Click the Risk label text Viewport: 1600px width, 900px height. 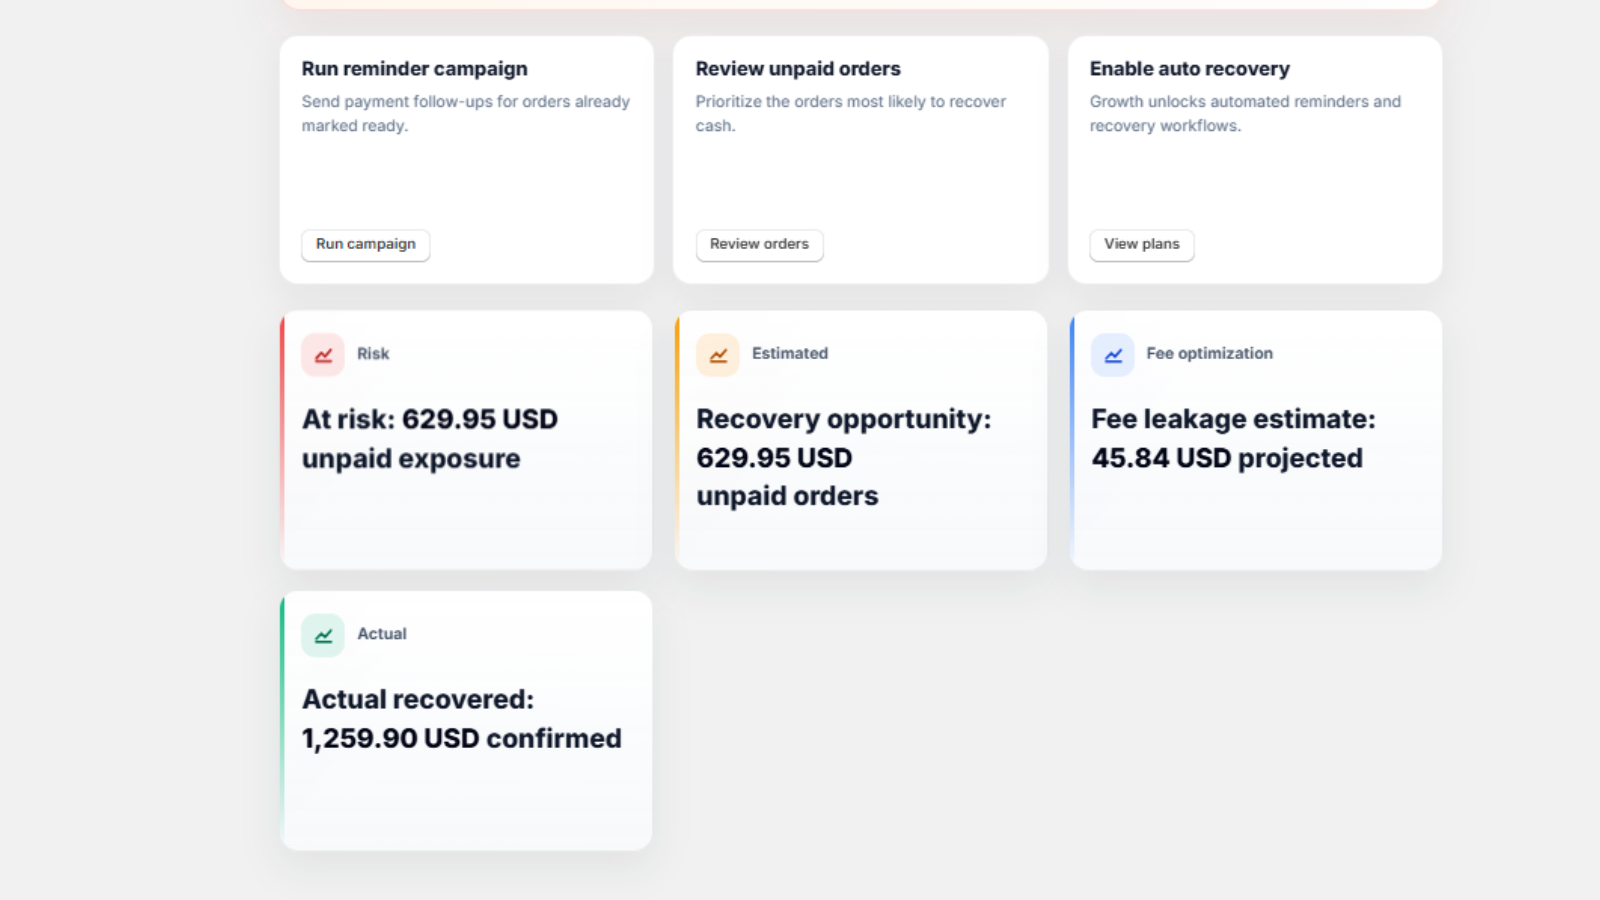373,354
